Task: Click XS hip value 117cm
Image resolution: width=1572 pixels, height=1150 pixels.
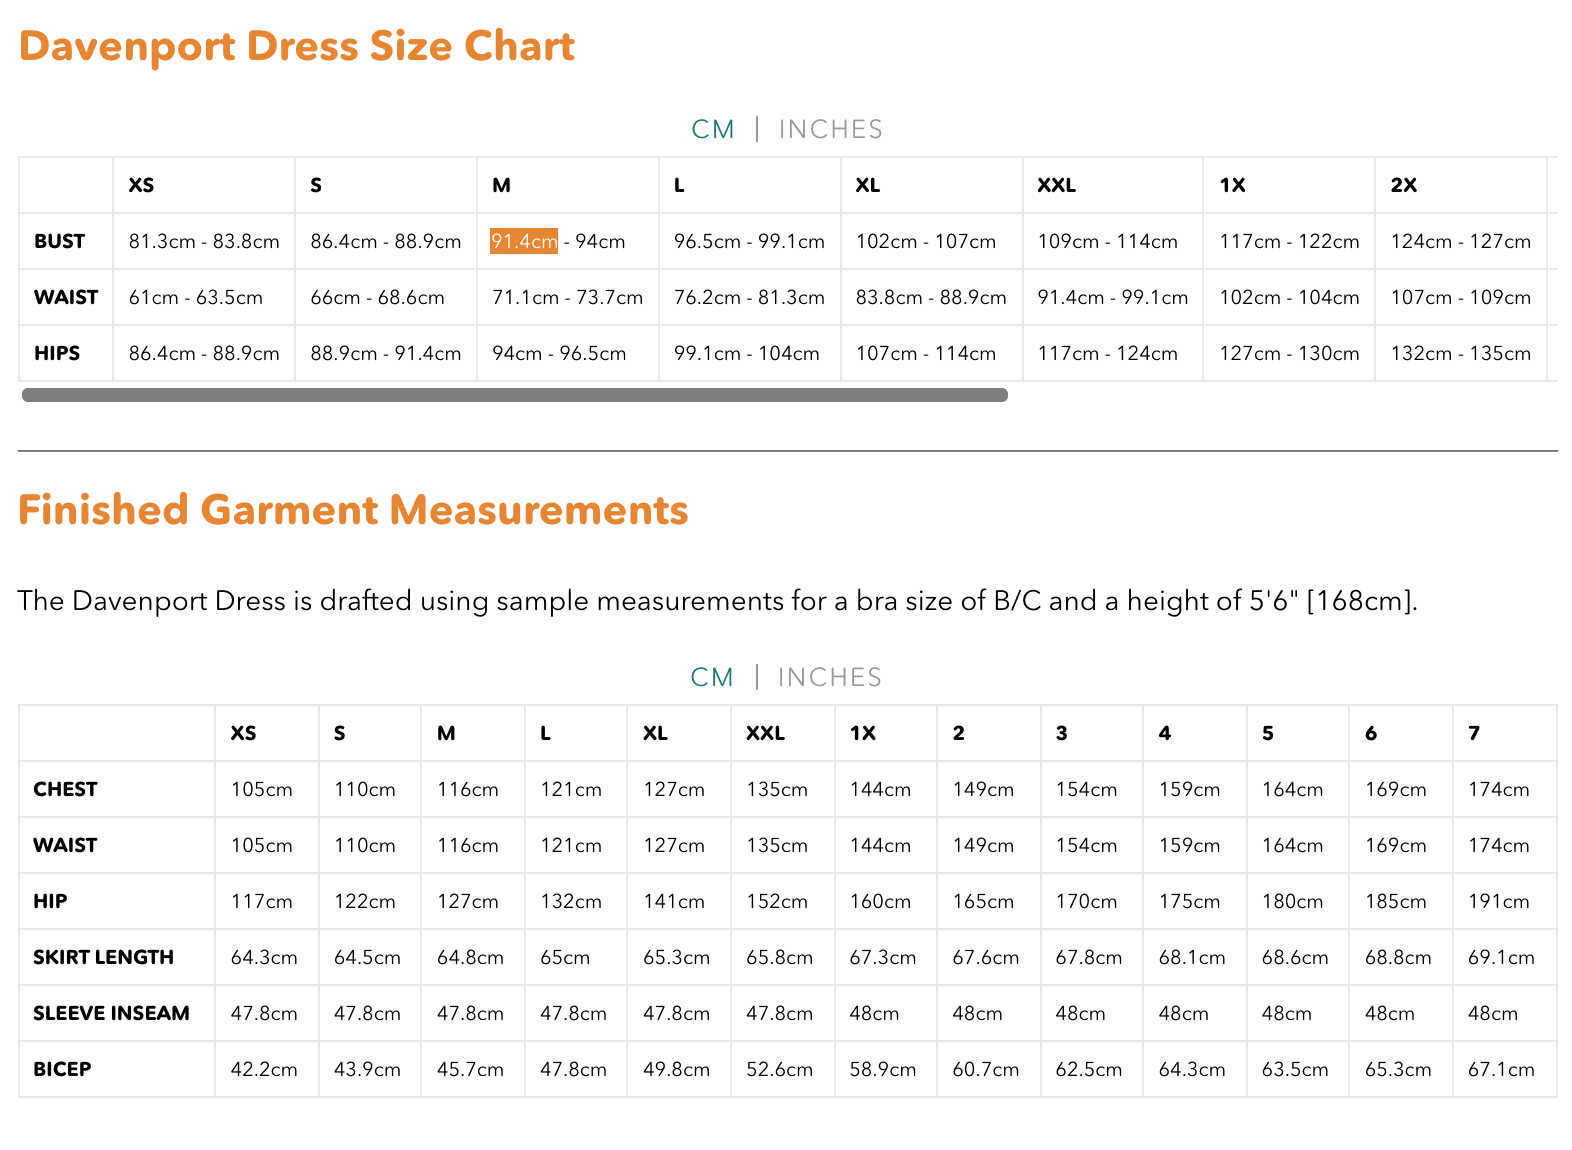Action: [262, 901]
